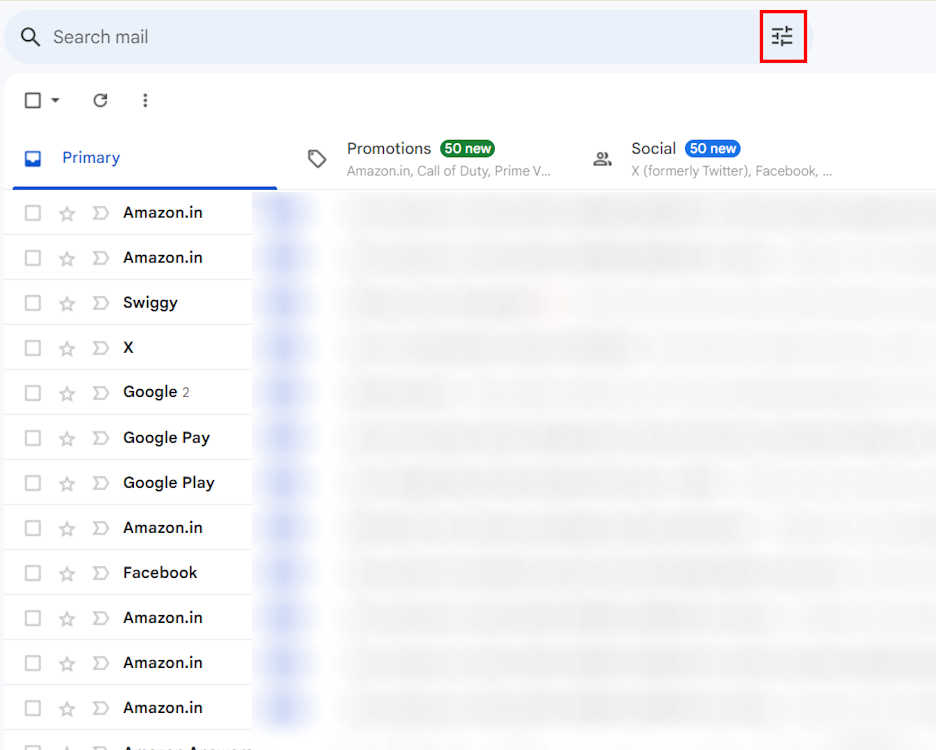This screenshot has height=750, width=936.
Task: Star the top Amazon.in email
Action: click(x=66, y=212)
